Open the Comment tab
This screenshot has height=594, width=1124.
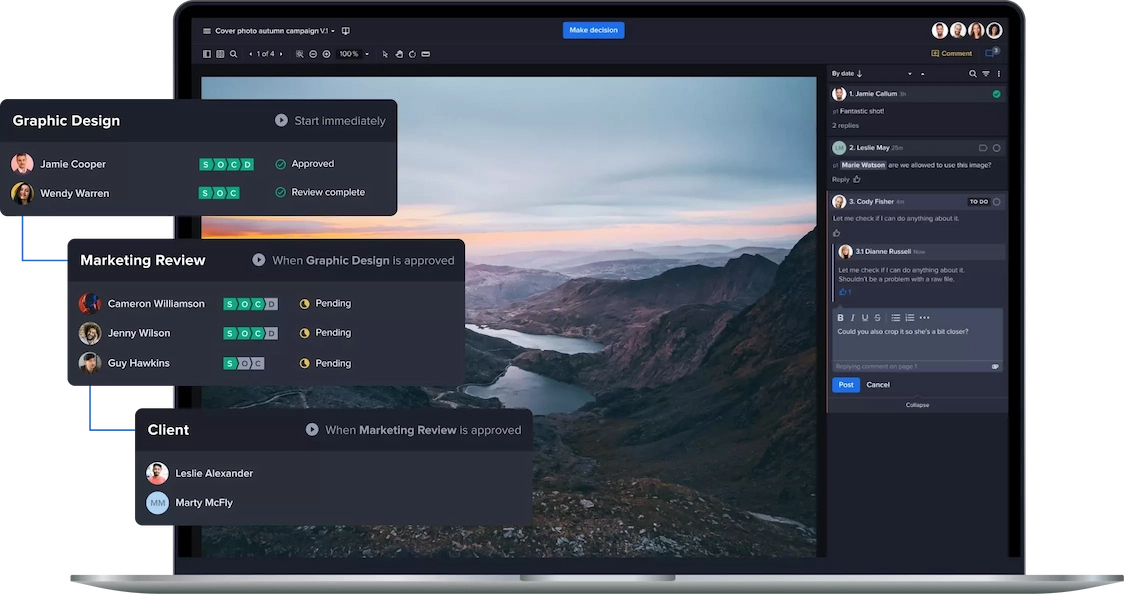click(x=951, y=54)
